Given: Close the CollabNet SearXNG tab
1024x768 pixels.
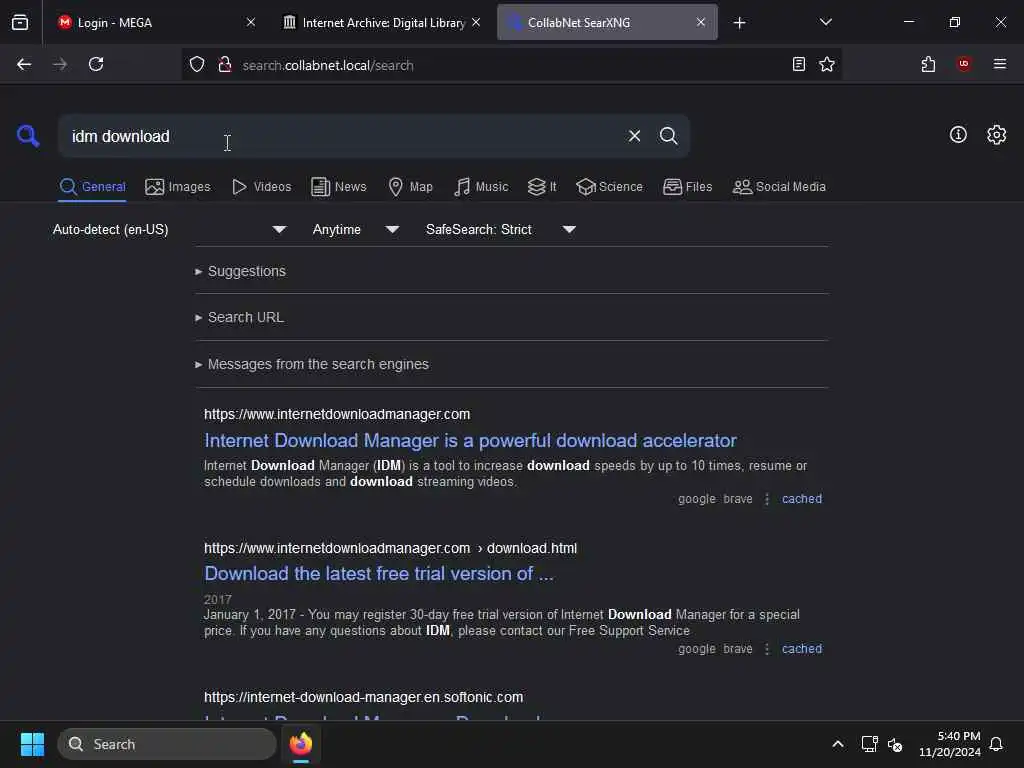Looking at the screenshot, I should click(x=701, y=22).
